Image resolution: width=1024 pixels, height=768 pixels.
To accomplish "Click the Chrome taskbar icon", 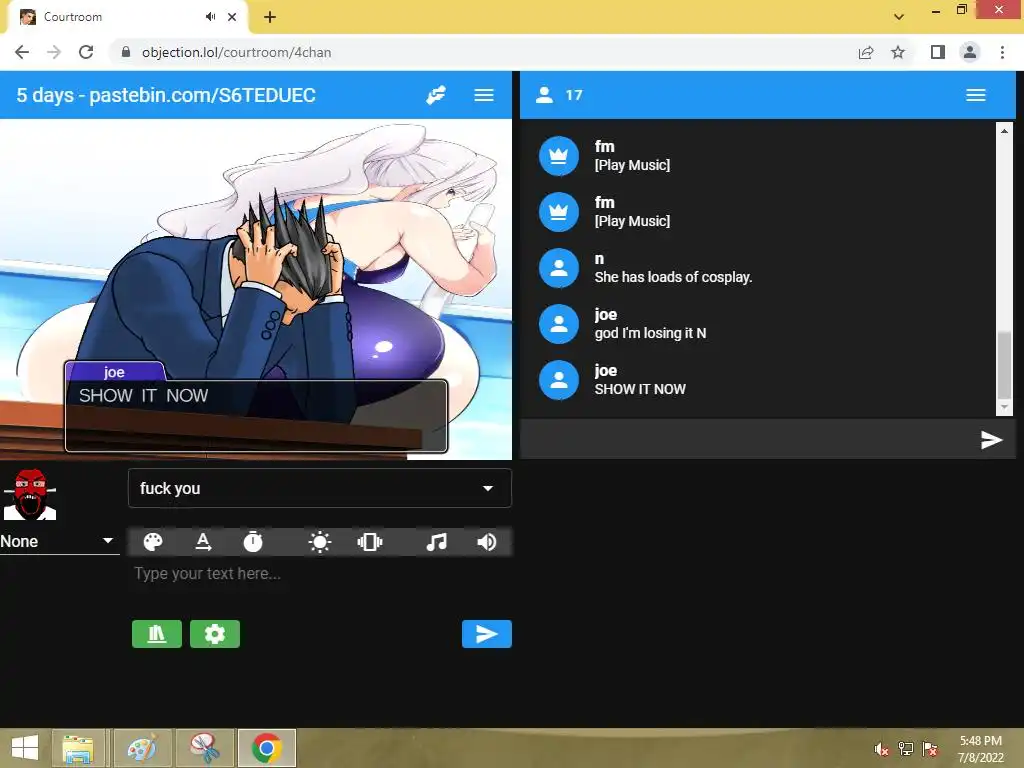I will pyautogui.click(x=266, y=748).
